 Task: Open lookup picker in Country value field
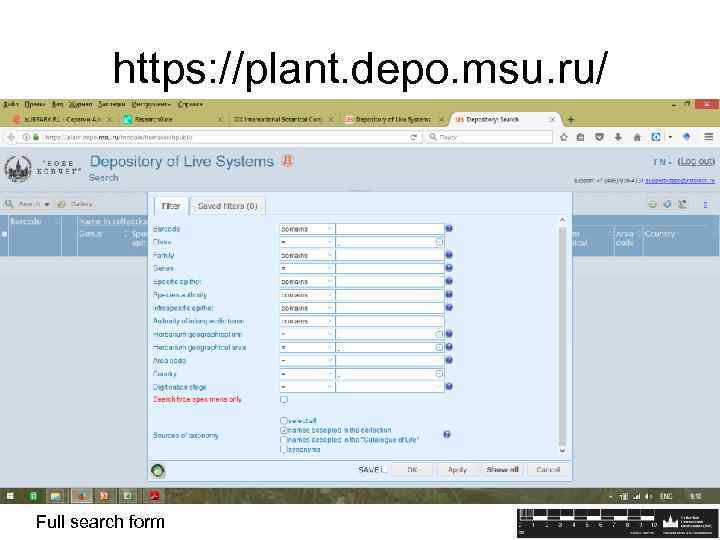(439, 374)
